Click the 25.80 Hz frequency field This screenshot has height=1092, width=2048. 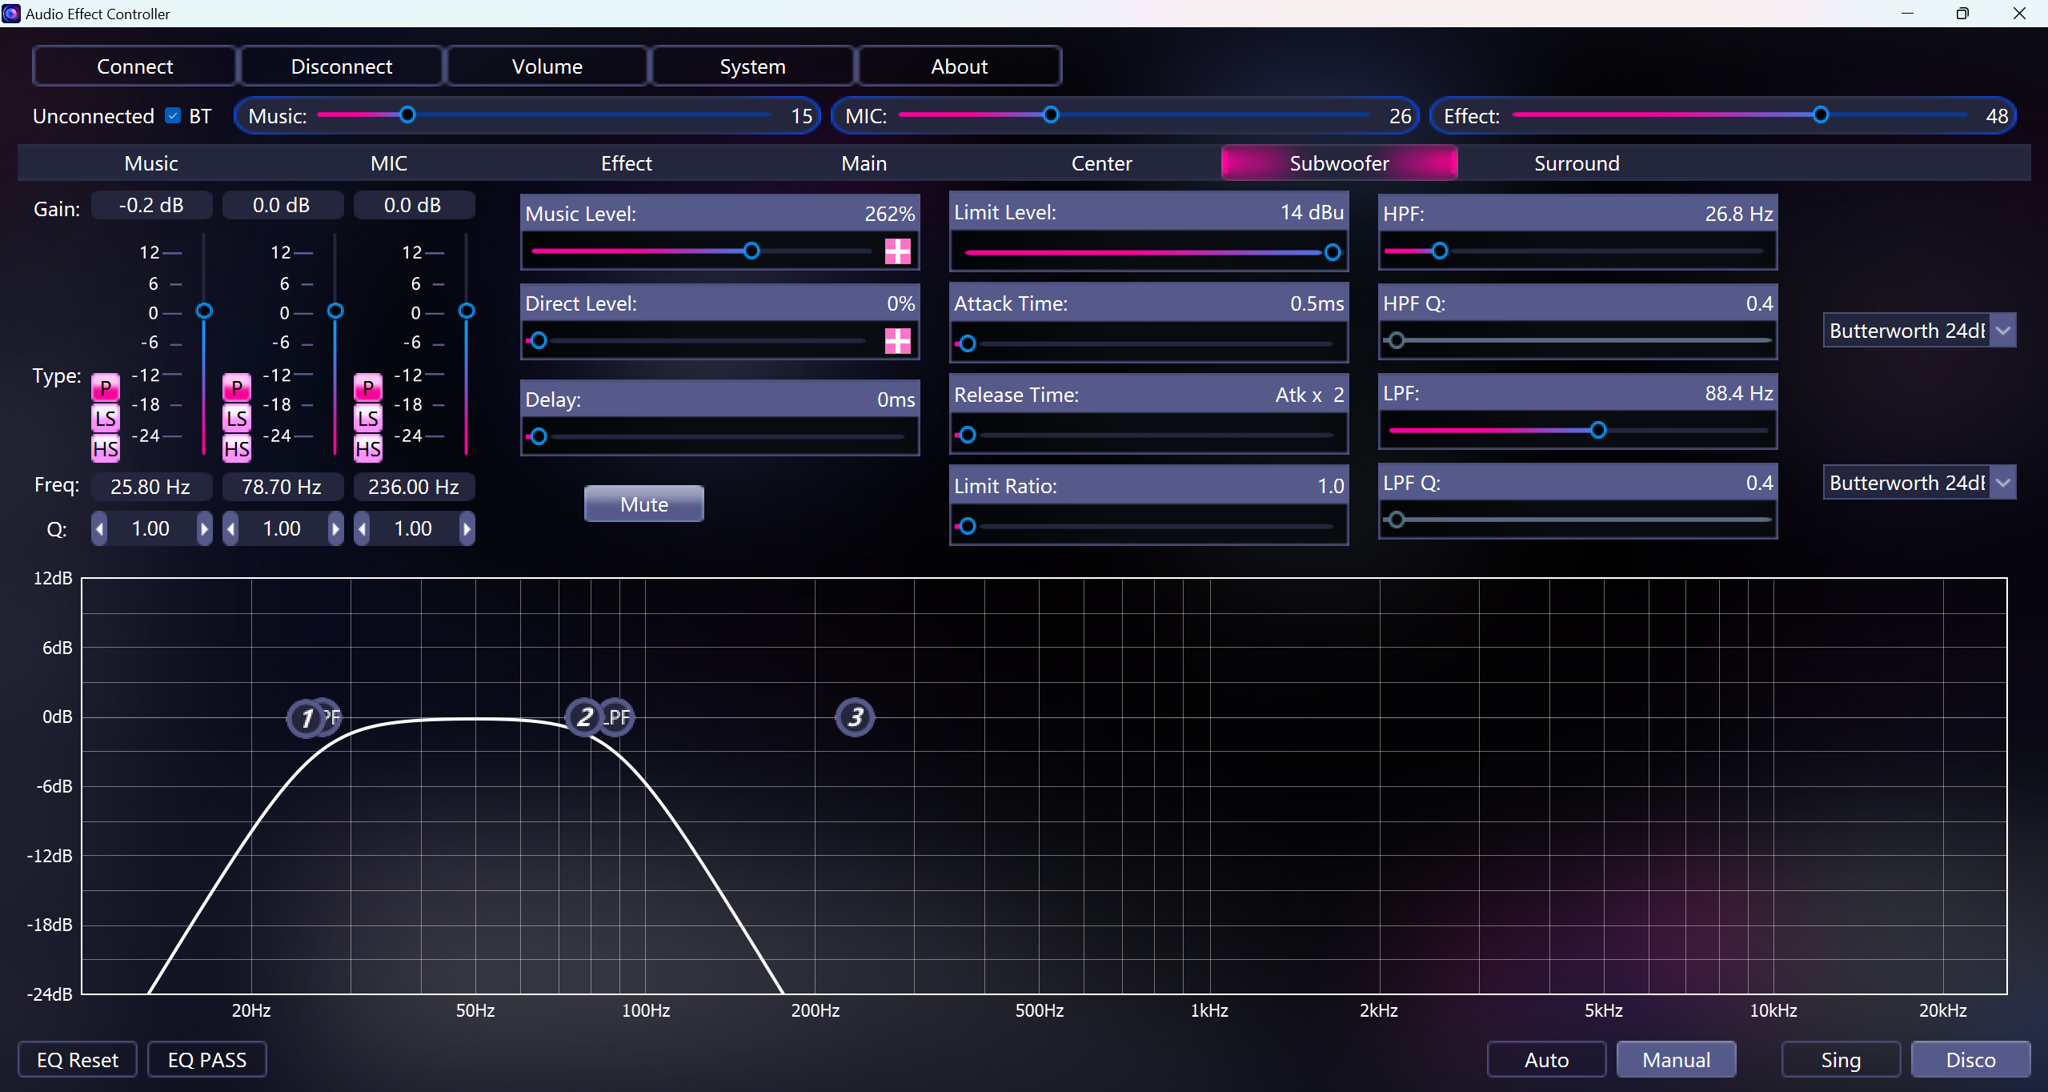pyautogui.click(x=151, y=487)
